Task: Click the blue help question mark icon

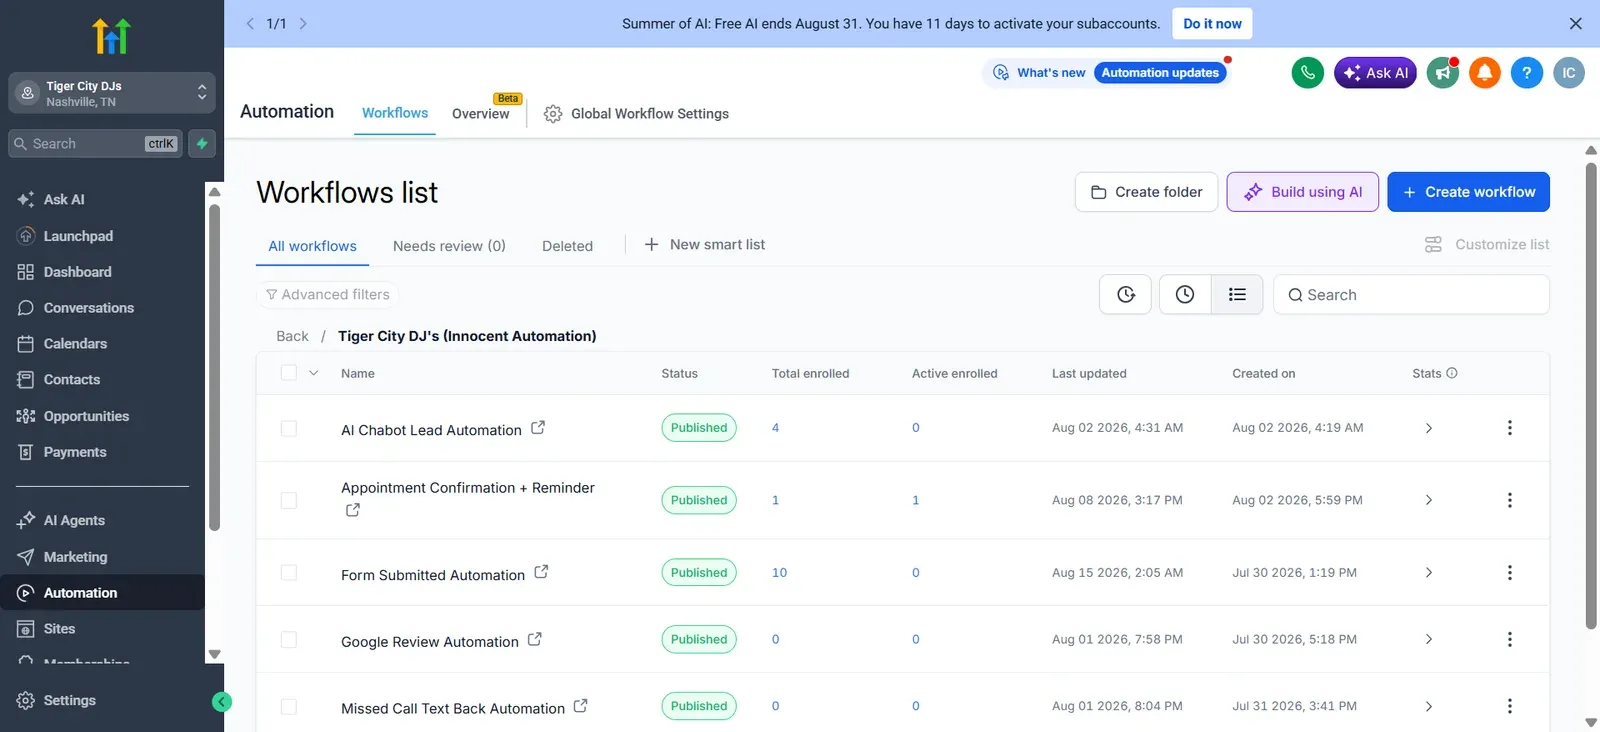Action: [1527, 73]
